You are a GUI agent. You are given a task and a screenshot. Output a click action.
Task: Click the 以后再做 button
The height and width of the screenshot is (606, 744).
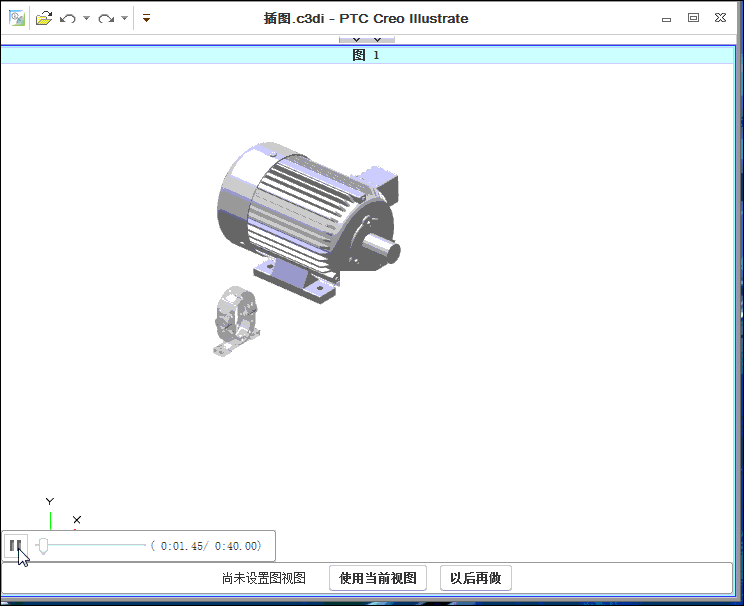pos(475,578)
